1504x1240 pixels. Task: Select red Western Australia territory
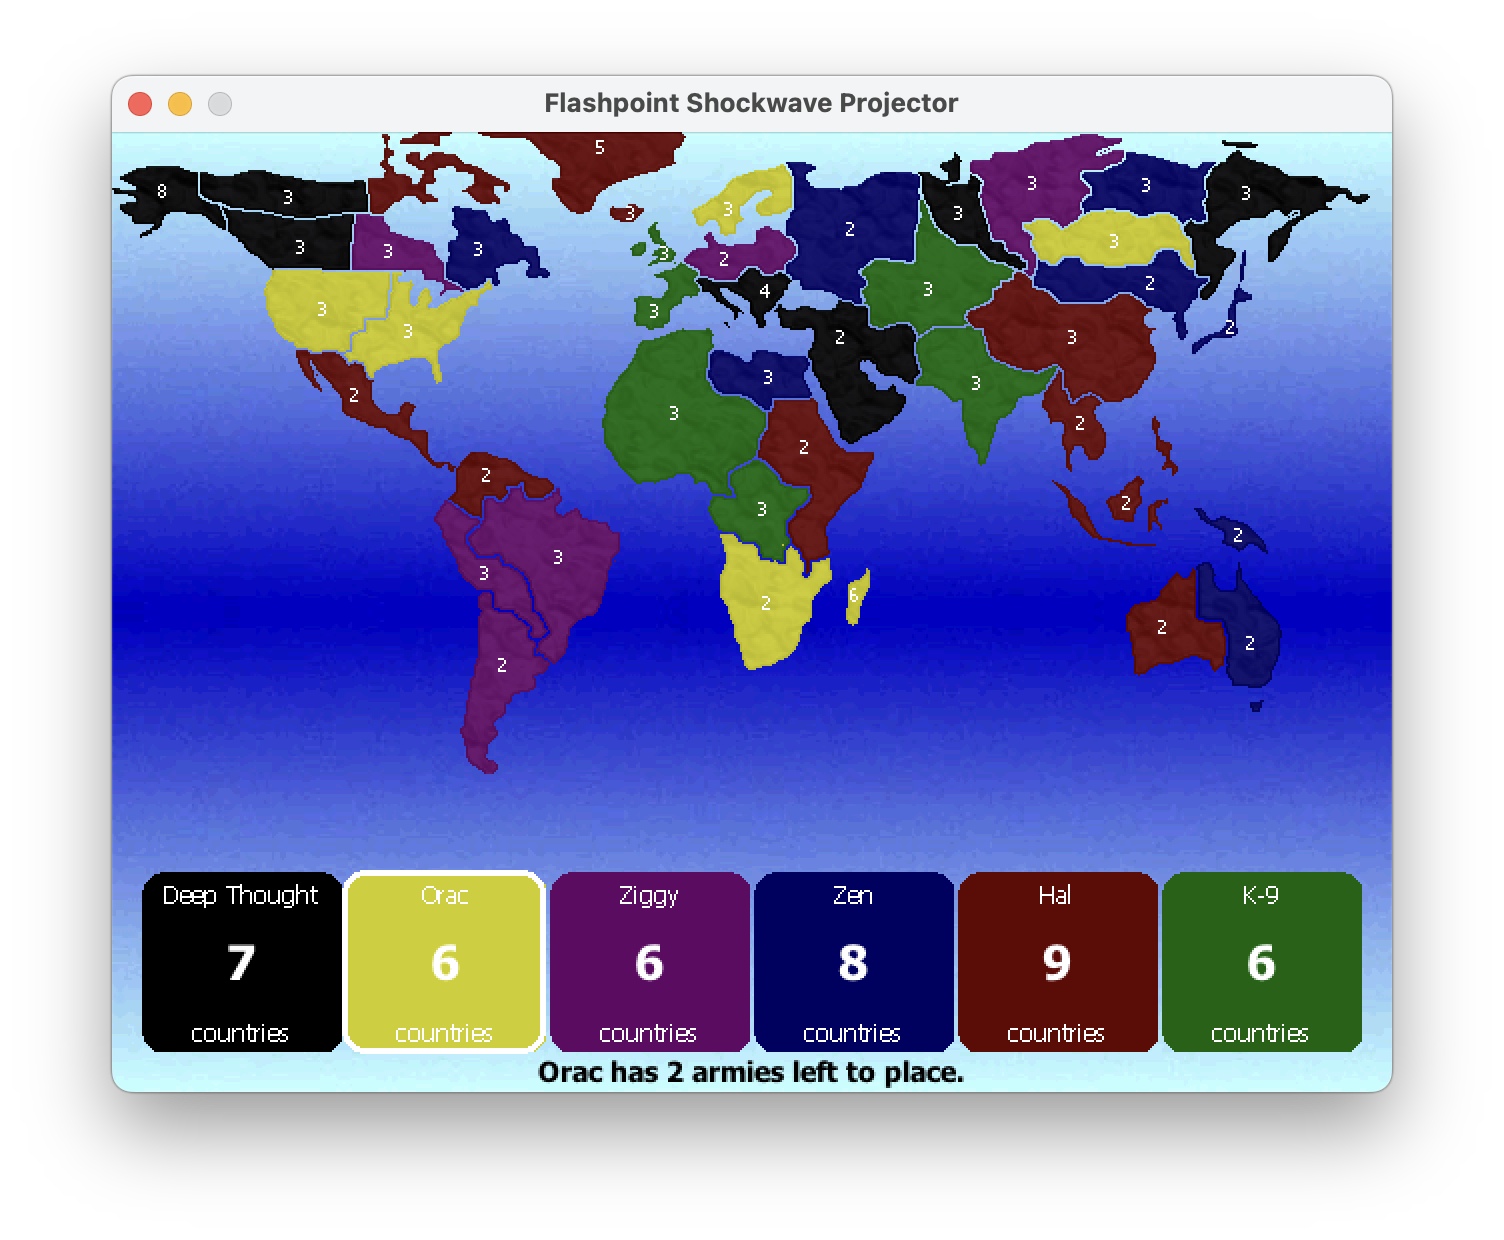(1162, 627)
